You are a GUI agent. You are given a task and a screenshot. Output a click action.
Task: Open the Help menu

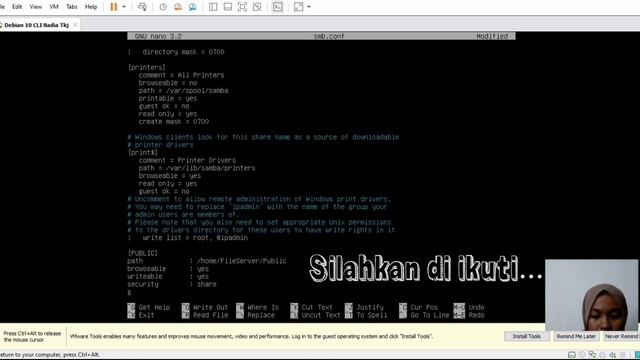pyautogui.click(x=91, y=7)
